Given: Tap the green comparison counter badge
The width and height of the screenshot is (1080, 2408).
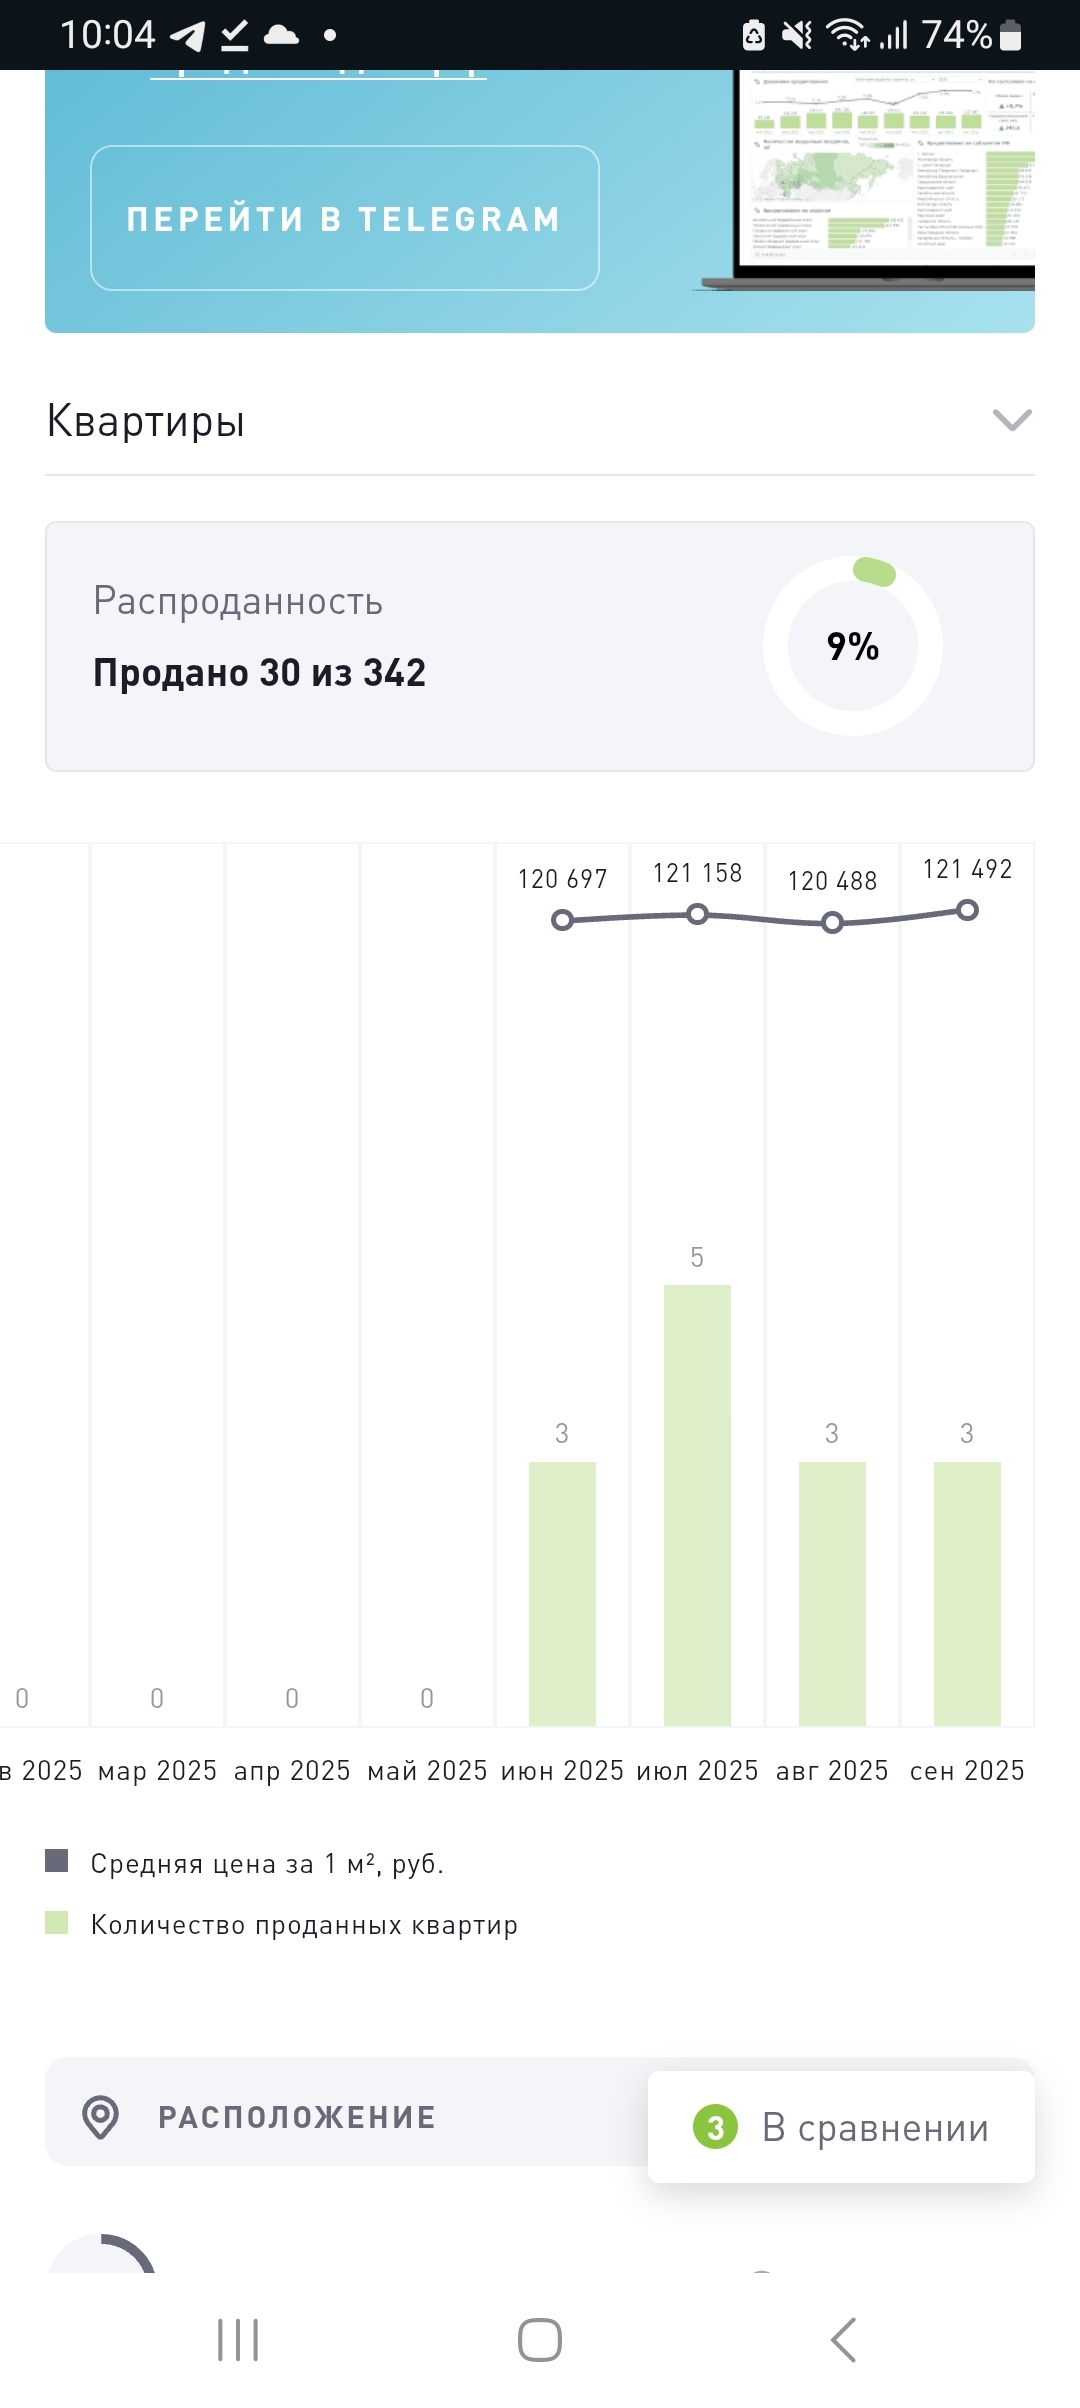Looking at the screenshot, I should pyautogui.click(x=715, y=2127).
